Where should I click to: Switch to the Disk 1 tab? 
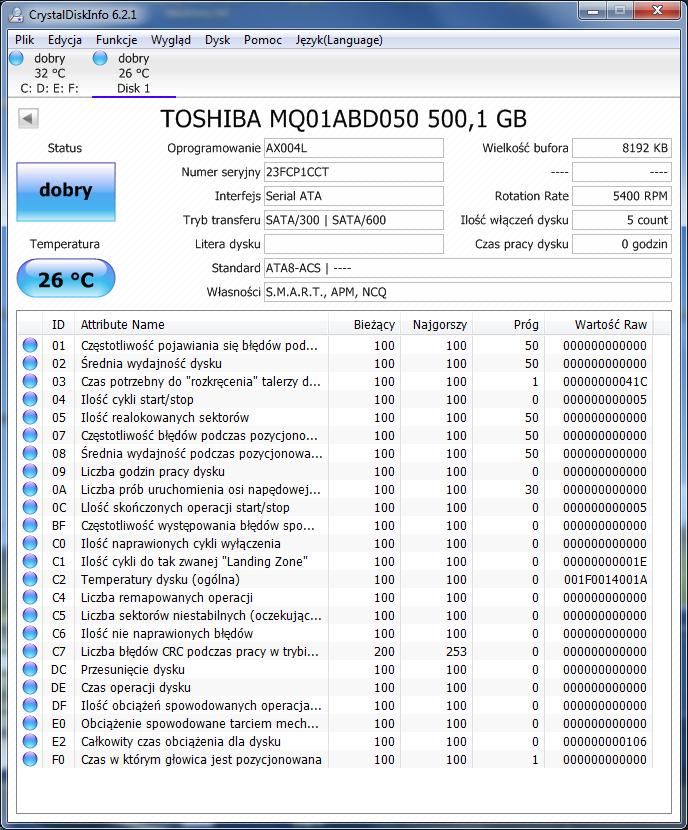133,73
